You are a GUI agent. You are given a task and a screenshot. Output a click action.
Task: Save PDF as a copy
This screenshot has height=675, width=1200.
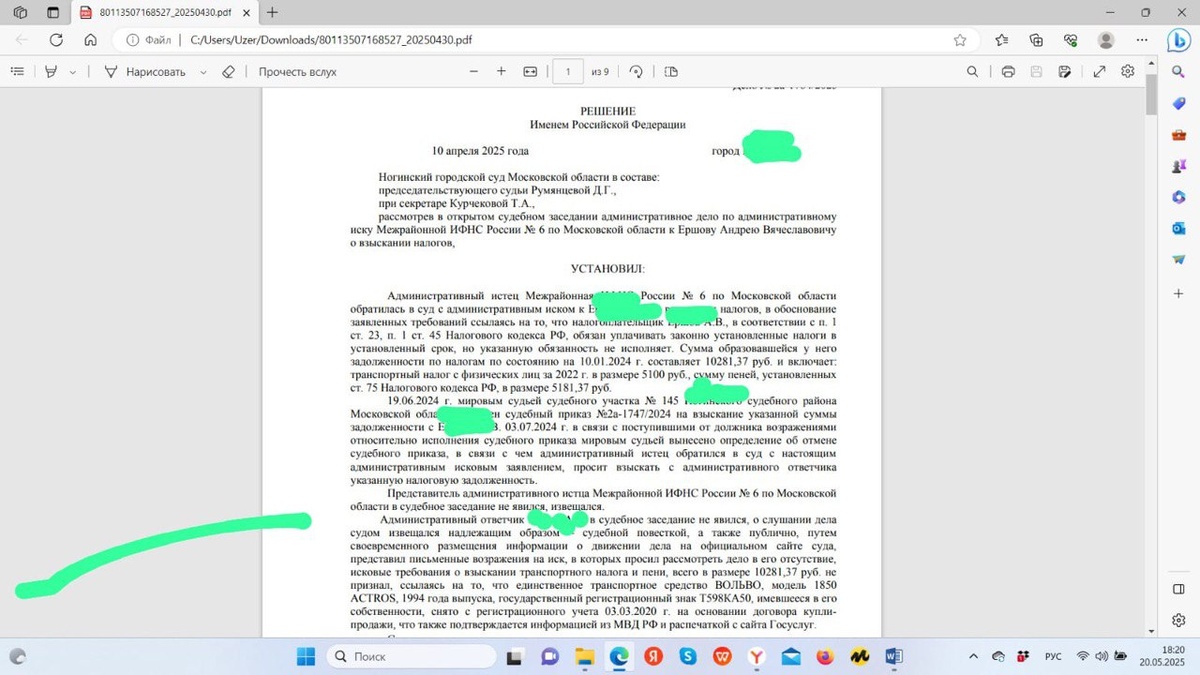point(1065,72)
